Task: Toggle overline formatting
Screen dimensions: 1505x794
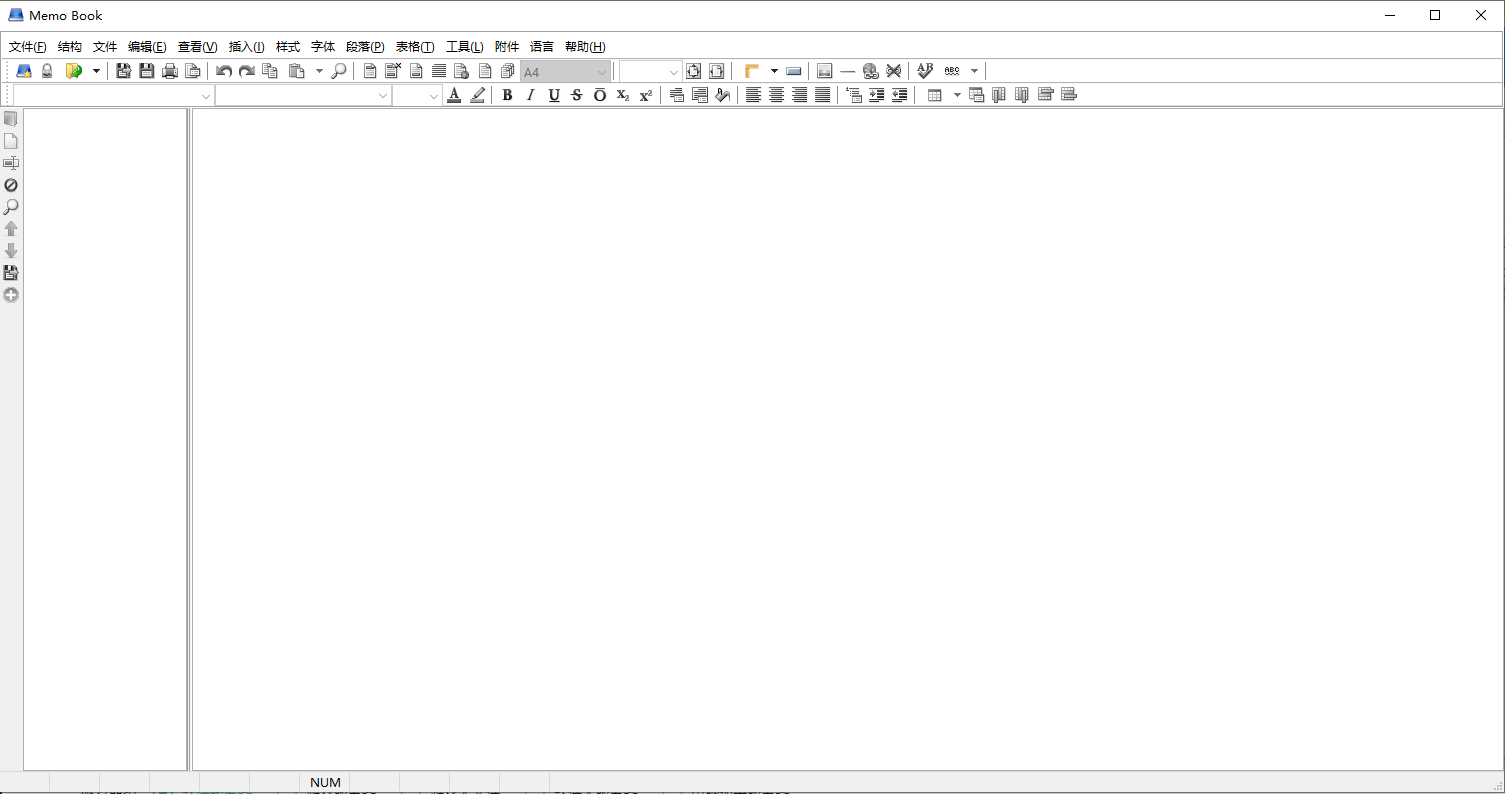Action: point(599,95)
